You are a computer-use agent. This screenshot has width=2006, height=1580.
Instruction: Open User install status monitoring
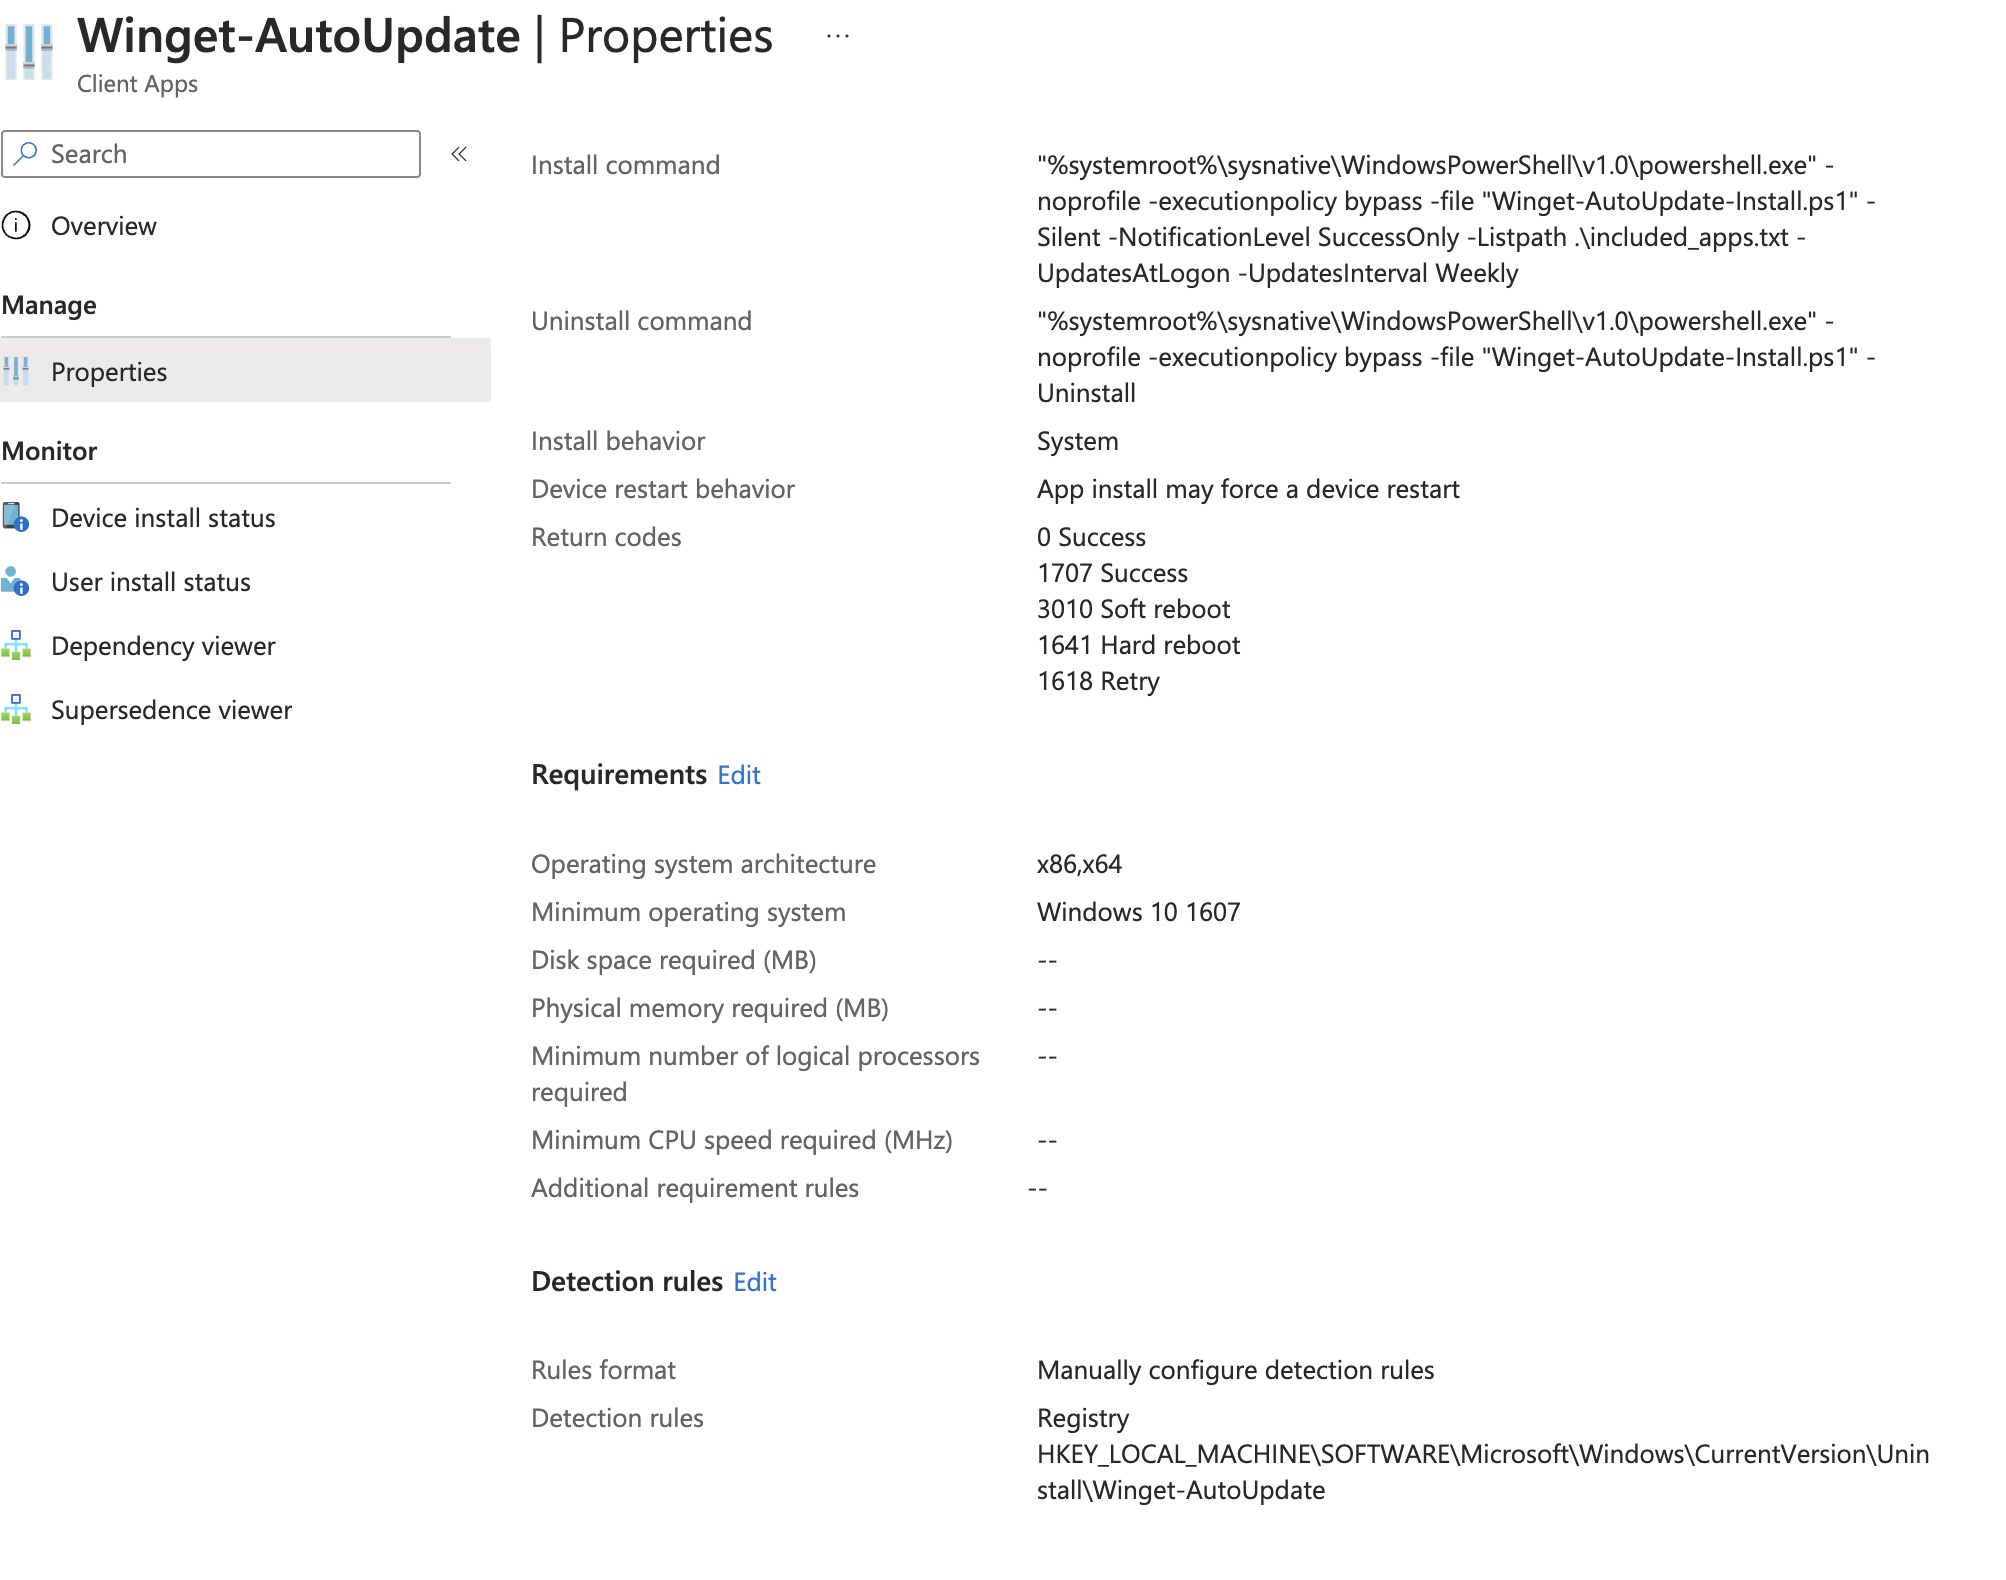click(151, 581)
